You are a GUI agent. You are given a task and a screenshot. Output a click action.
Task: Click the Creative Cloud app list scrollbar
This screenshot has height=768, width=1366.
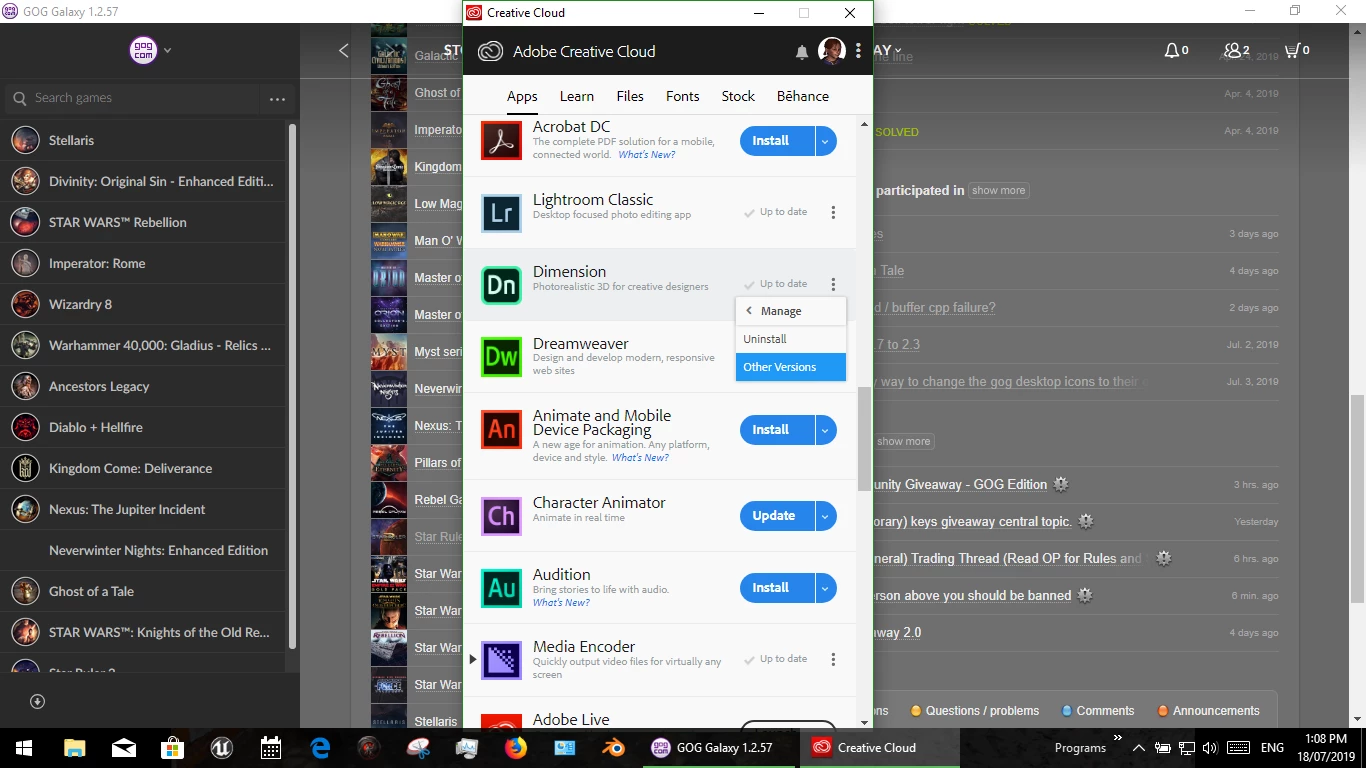click(x=864, y=440)
